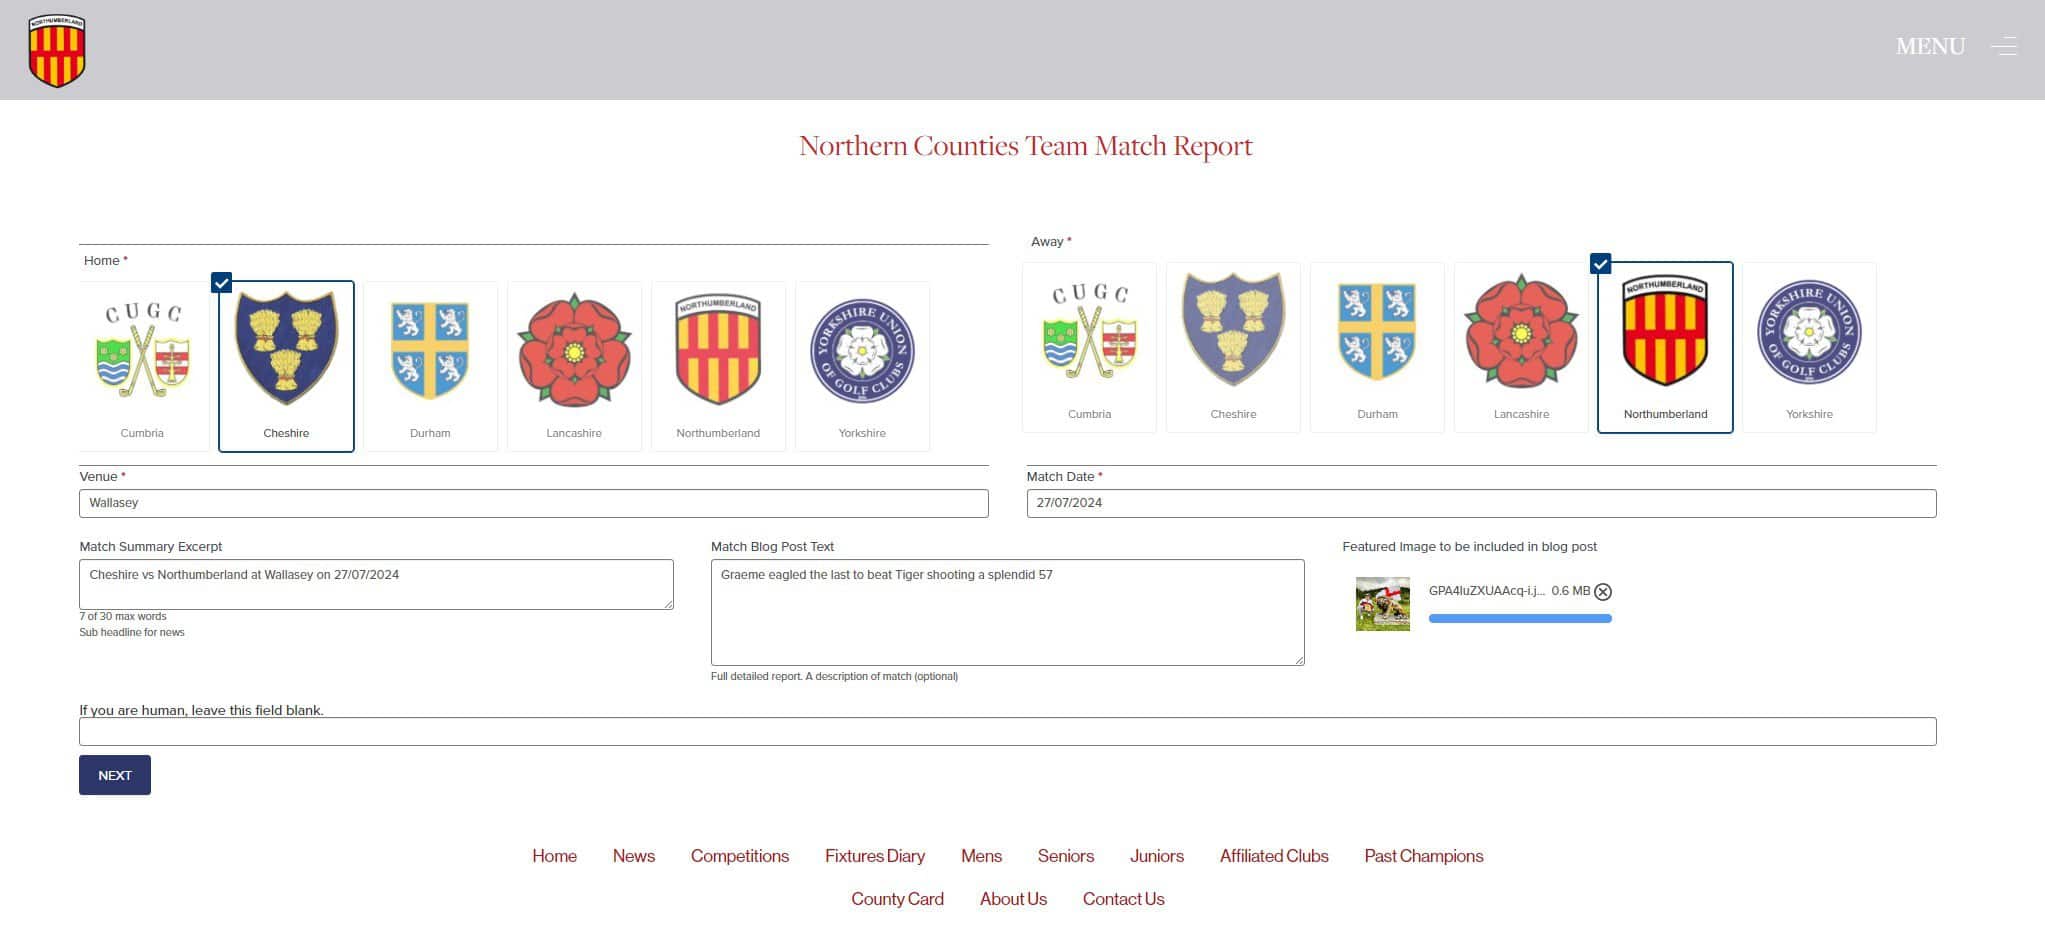Click the uploaded file name GPA4luZXUAAcq
Image resolution: width=2045 pixels, height=929 pixels.
[x=1486, y=591]
